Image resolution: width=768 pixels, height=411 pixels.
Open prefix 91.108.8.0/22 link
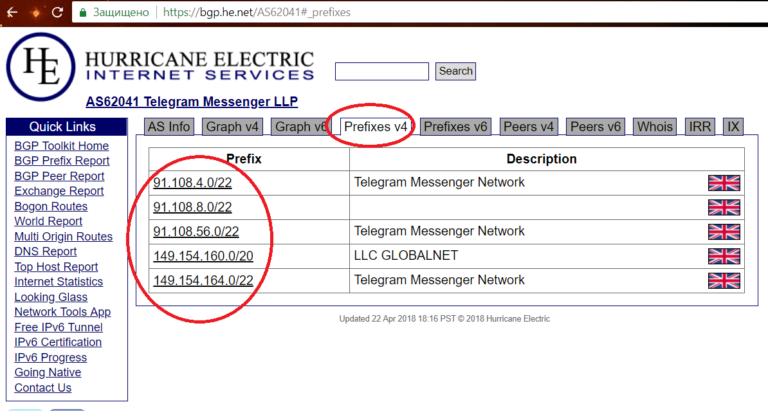[192, 207]
